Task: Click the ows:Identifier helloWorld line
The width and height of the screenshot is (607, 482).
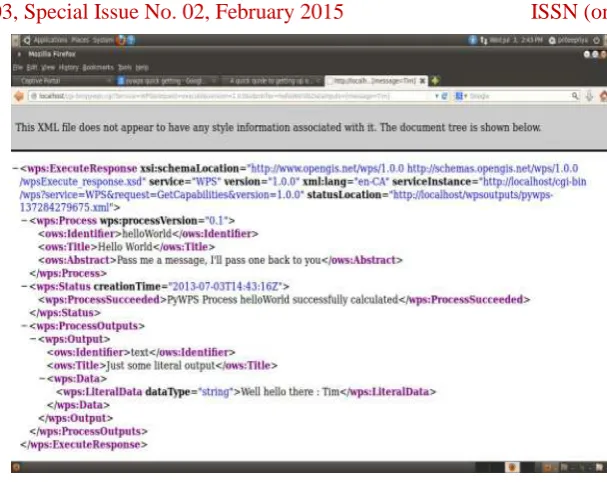Action: (x=148, y=234)
